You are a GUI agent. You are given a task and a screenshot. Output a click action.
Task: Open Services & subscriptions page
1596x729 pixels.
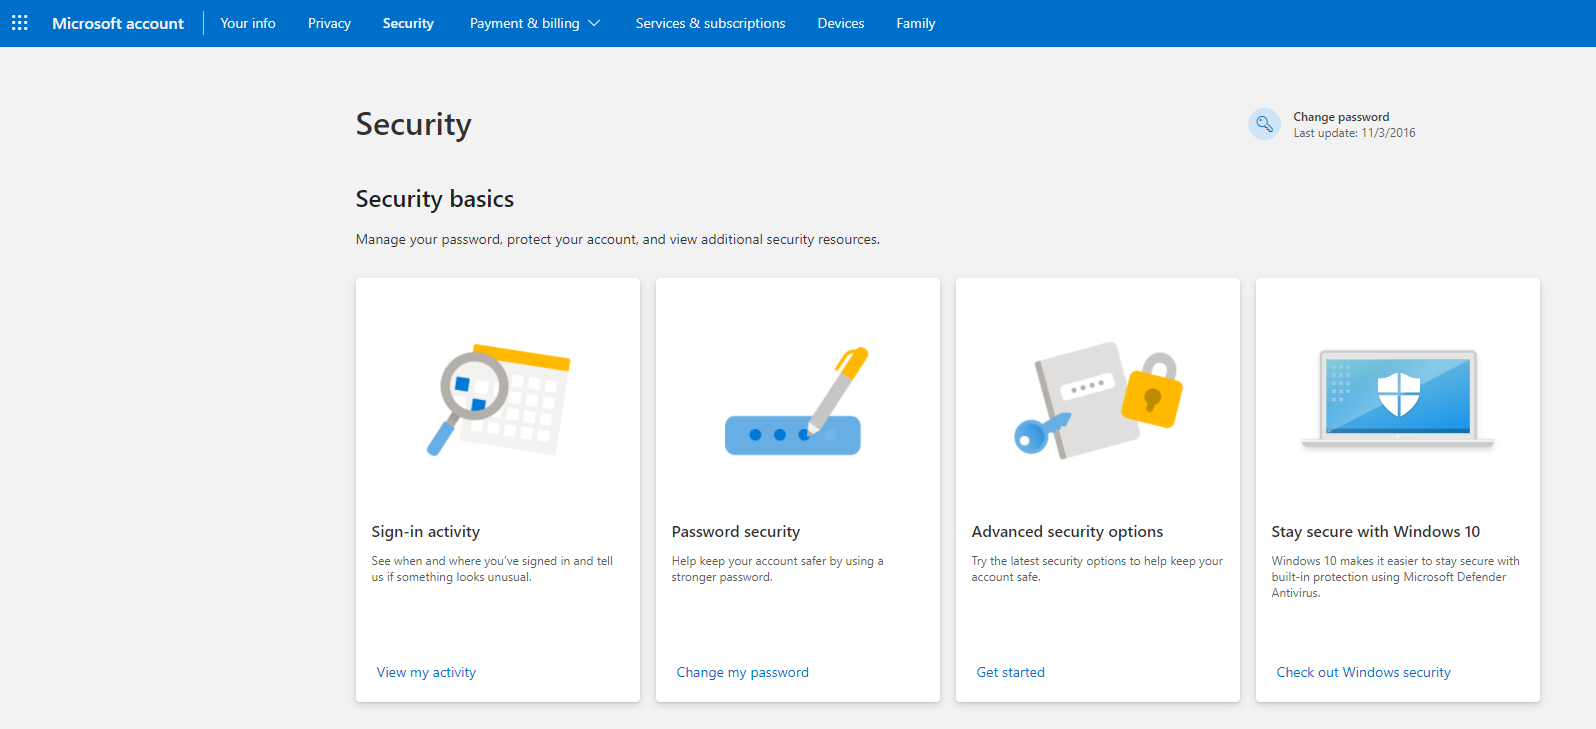(710, 23)
